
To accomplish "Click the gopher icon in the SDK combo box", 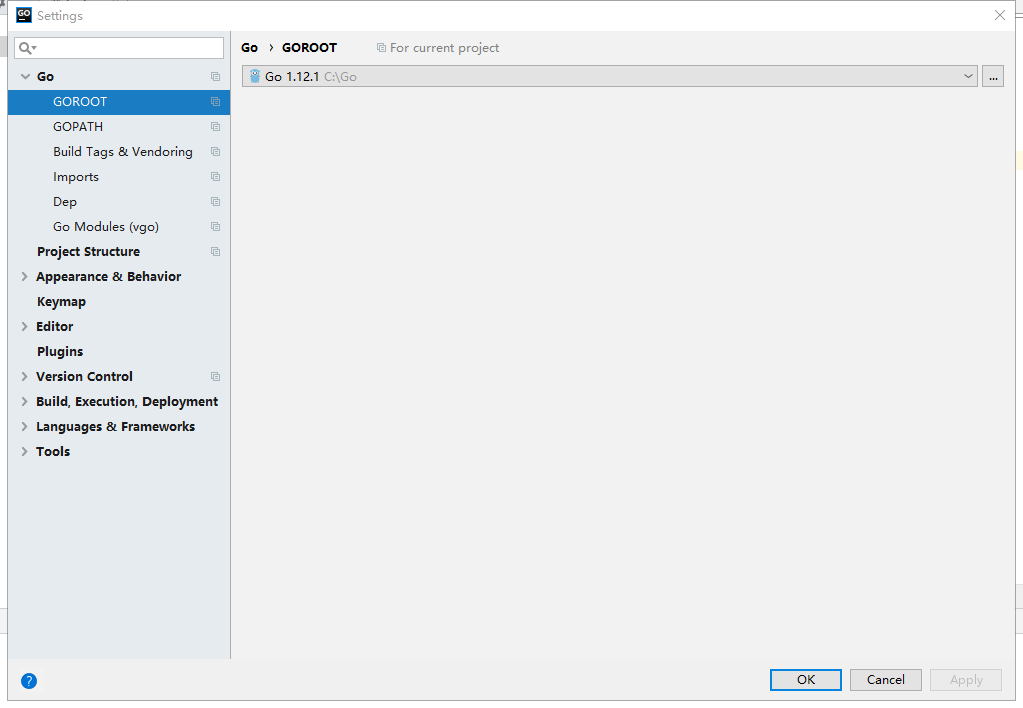I will pyautogui.click(x=254, y=76).
